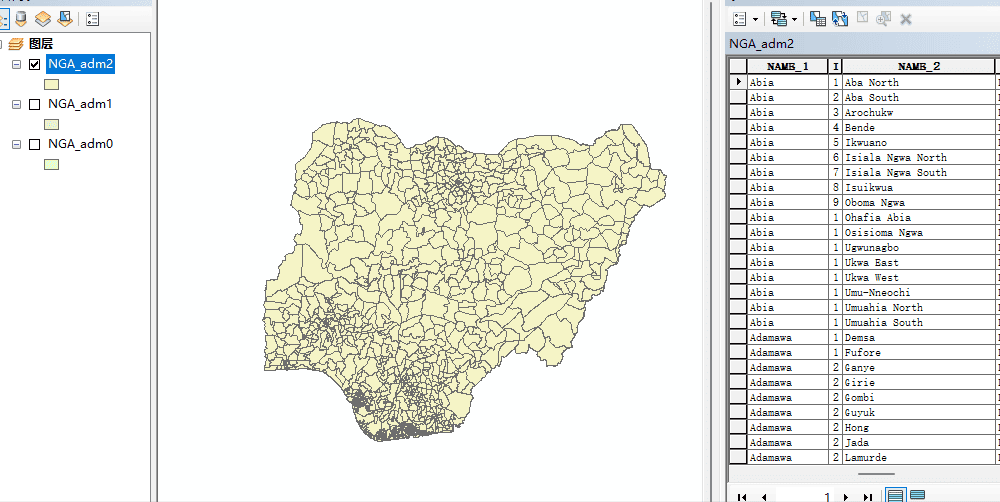Click the Ukwa West cell
1000x502 pixels.
tap(919, 277)
